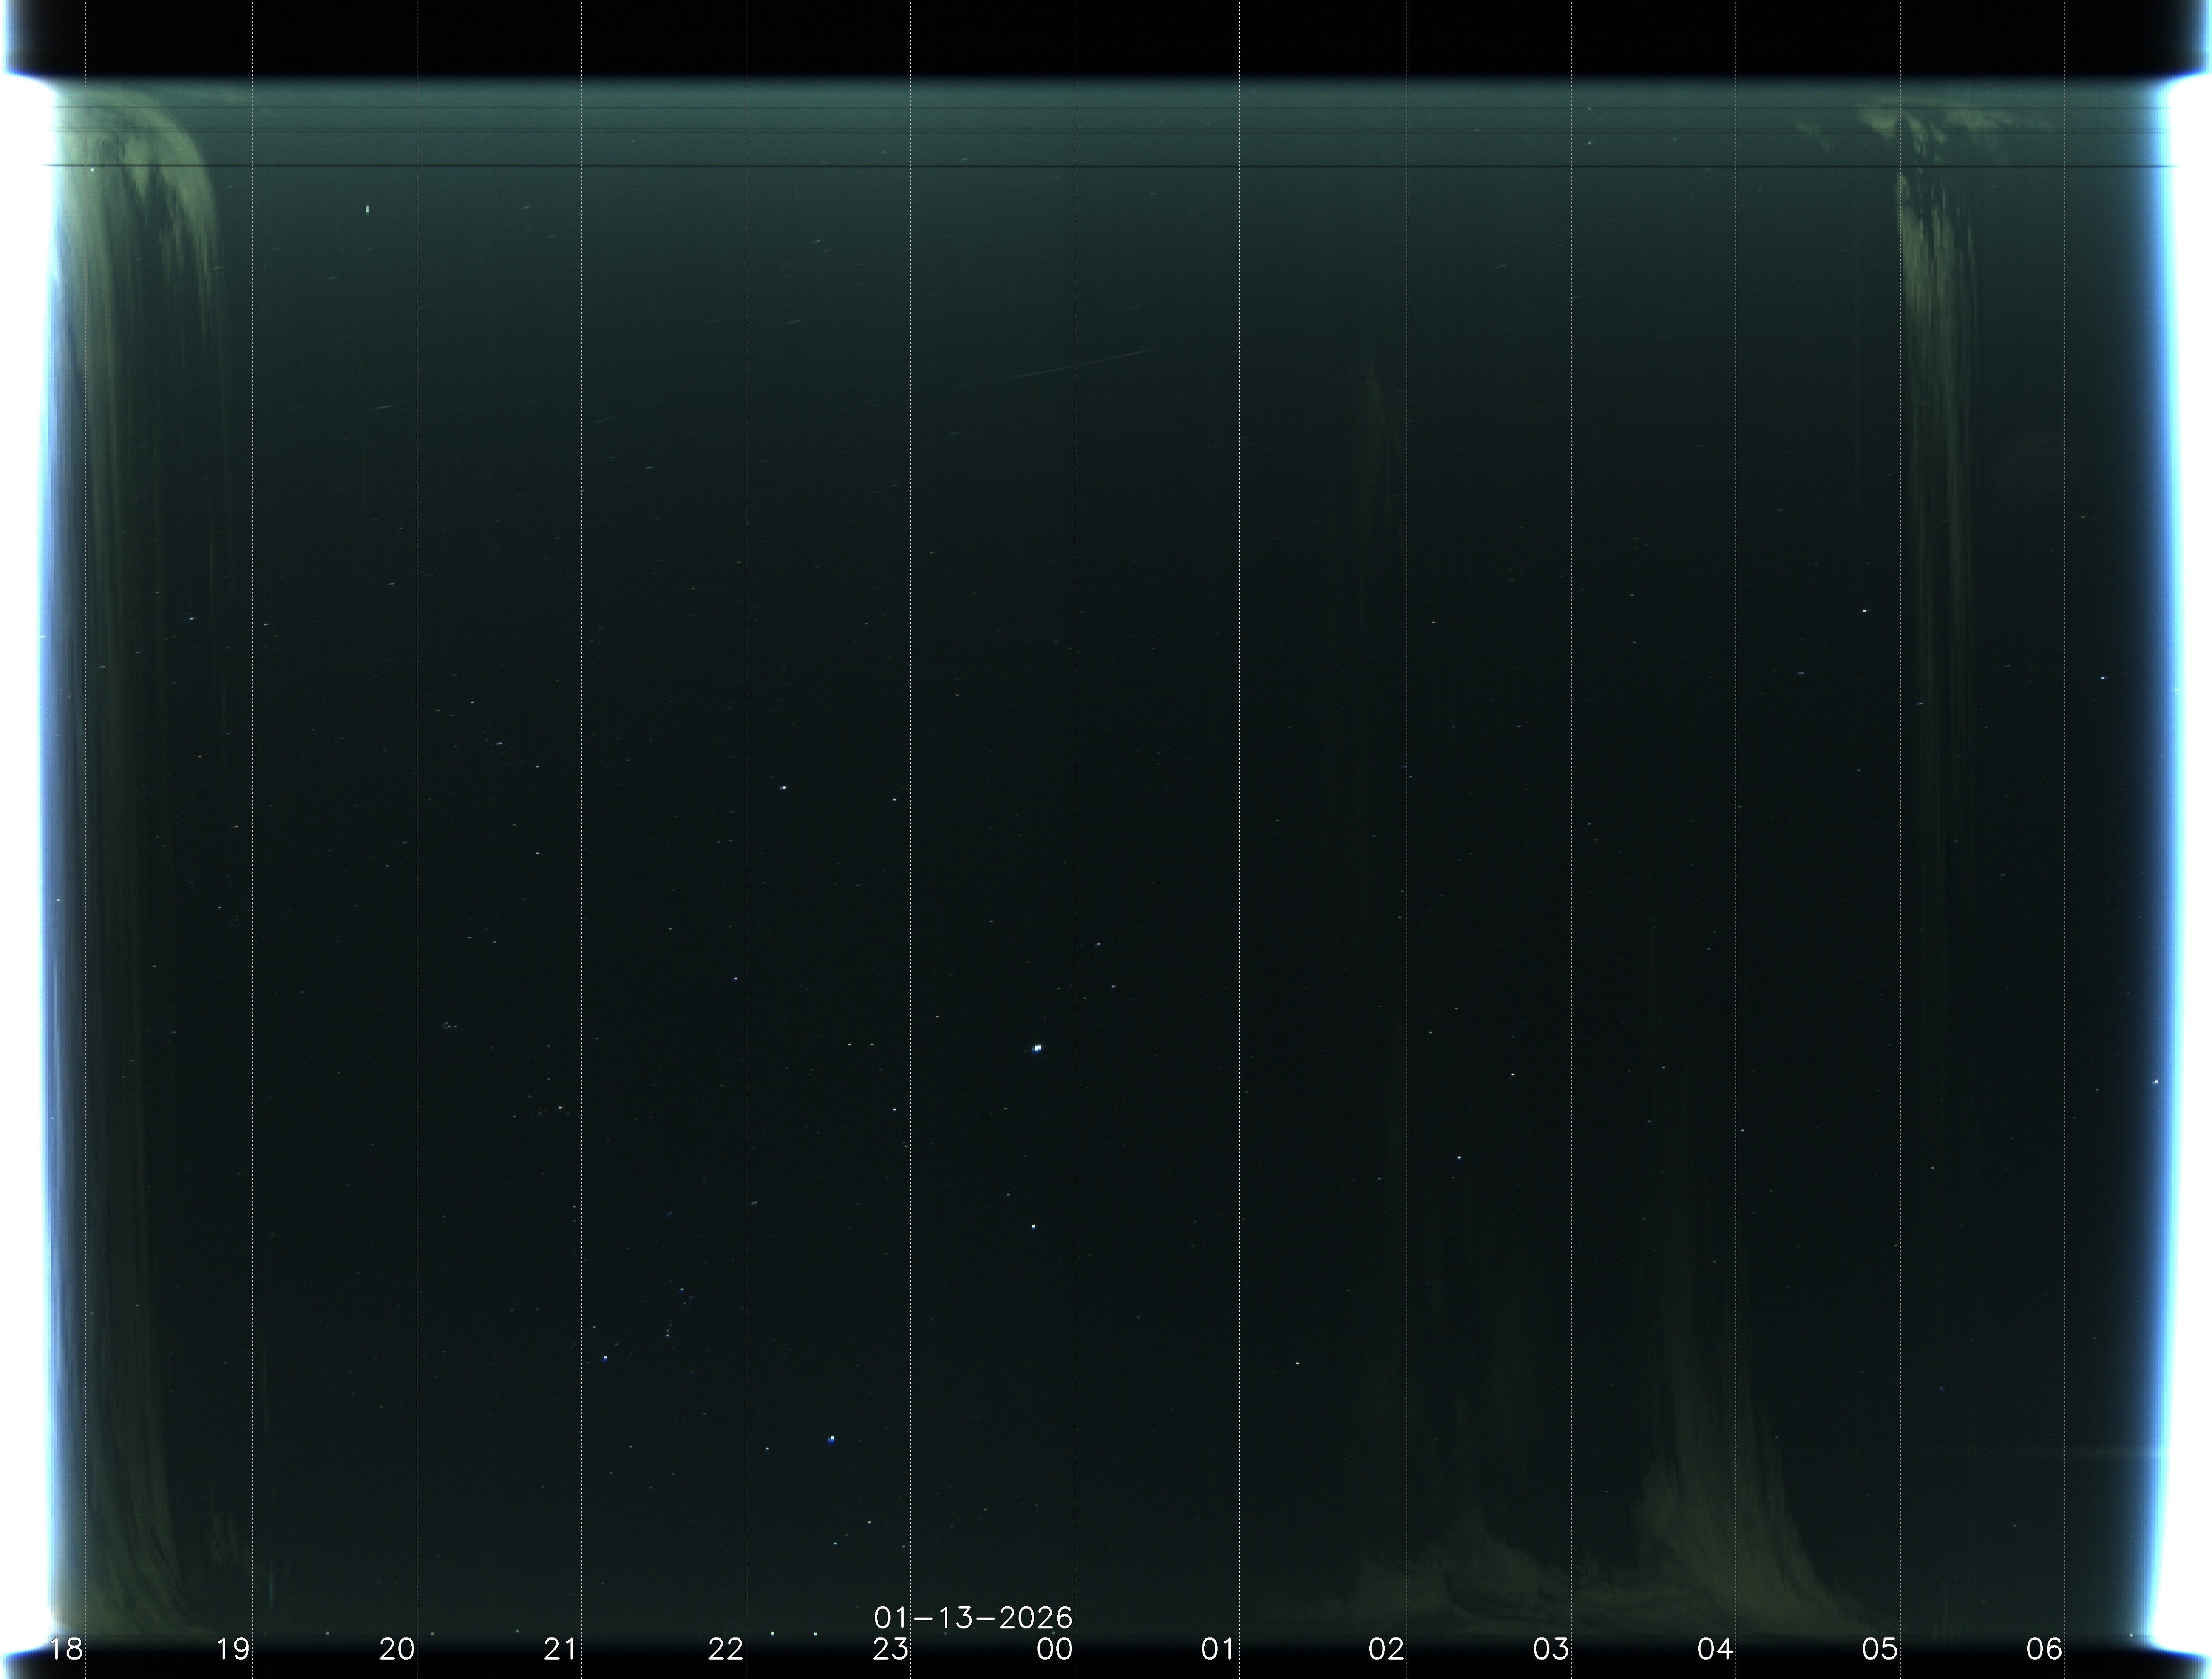The height and width of the screenshot is (1679, 2212).
Task: Click the 01-13-2026 date label
Action: pyautogui.click(x=973, y=1617)
